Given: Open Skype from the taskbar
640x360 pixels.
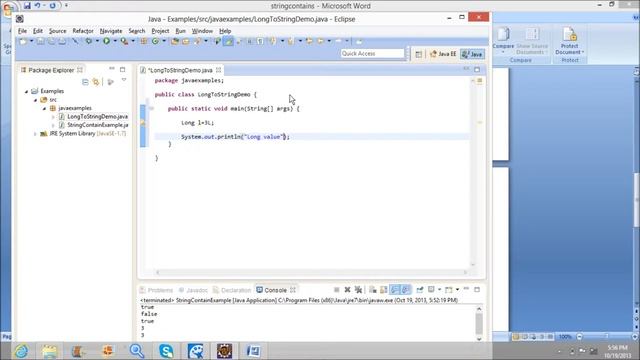Looking at the screenshot, I should [x=166, y=351].
